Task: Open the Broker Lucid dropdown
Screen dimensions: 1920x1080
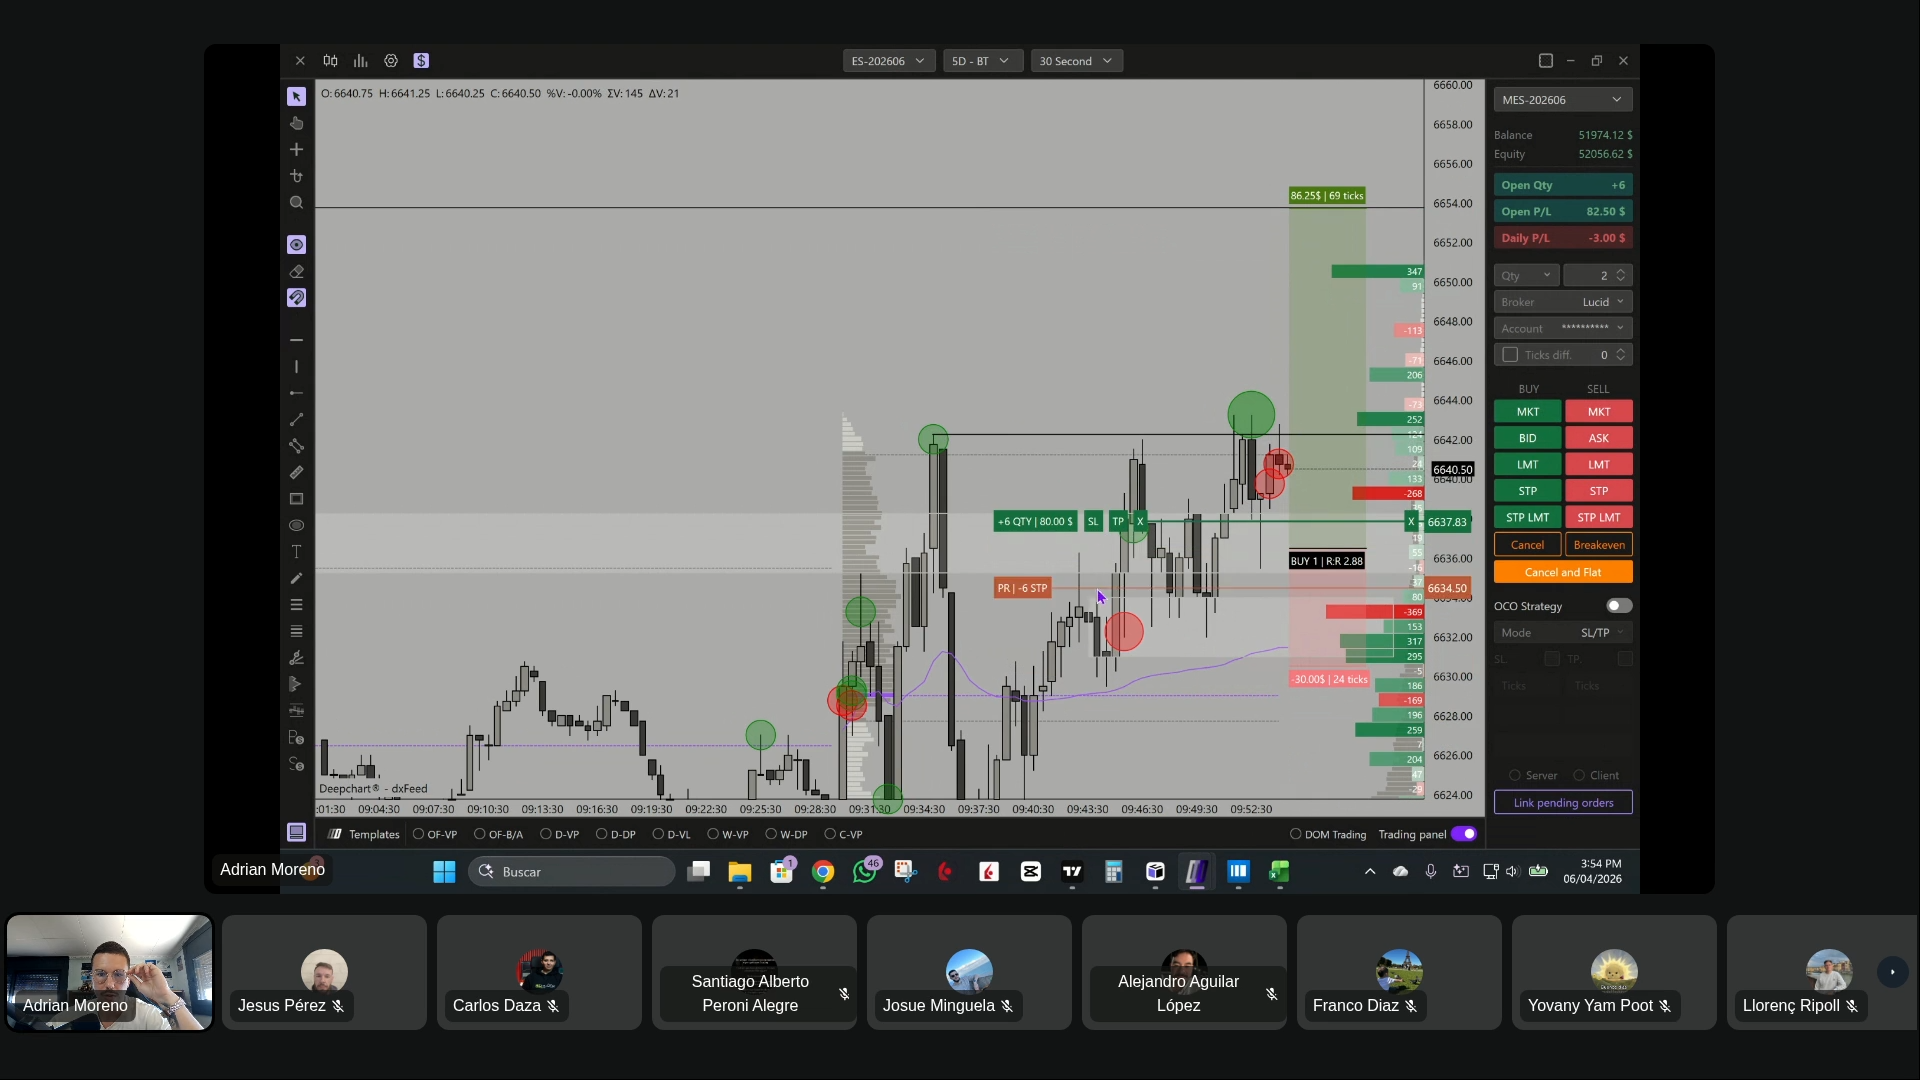Action: (1562, 302)
